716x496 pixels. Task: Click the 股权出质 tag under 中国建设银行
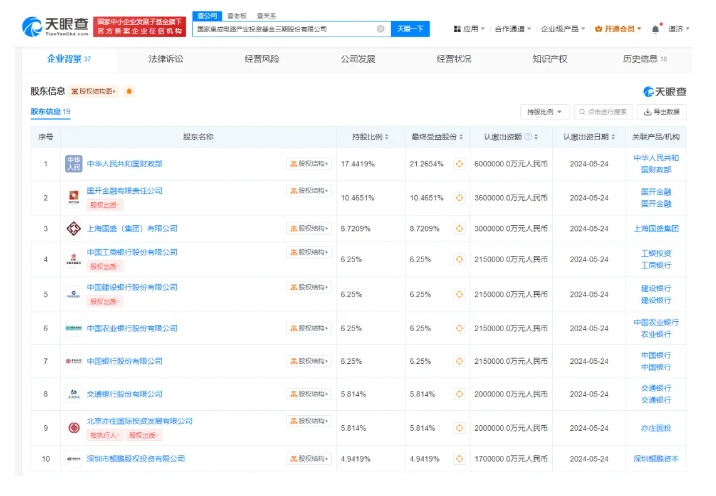coord(104,301)
